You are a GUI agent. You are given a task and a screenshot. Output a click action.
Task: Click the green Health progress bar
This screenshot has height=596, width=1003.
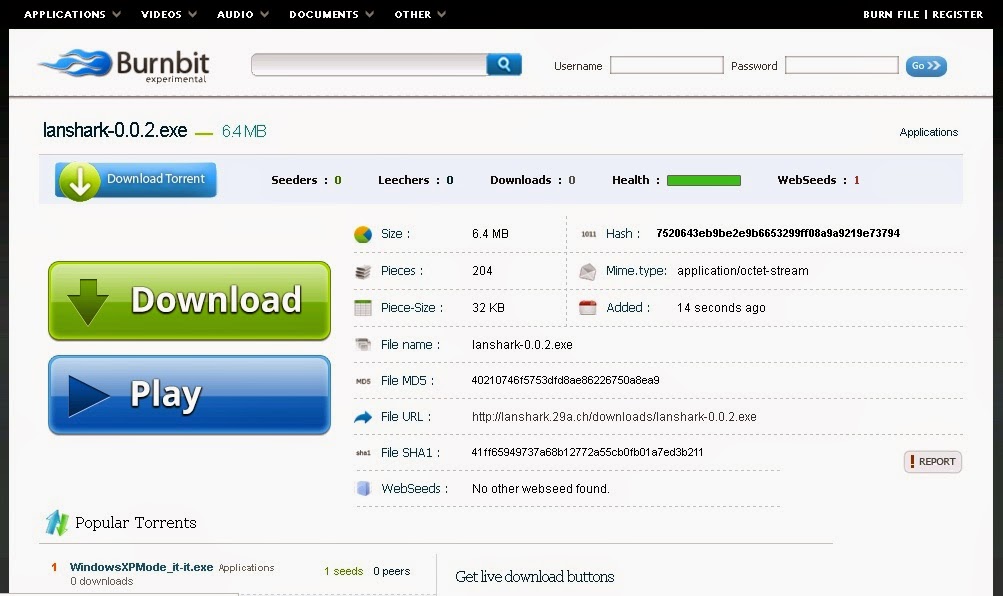coord(705,180)
